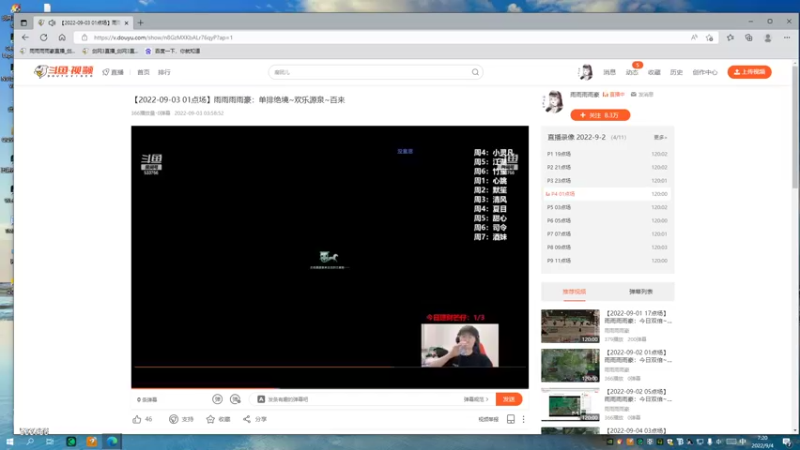Viewport: 800px width, 450px height.
Task: Play playlist item P9 11点场
Action: click(x=607, y=260)
